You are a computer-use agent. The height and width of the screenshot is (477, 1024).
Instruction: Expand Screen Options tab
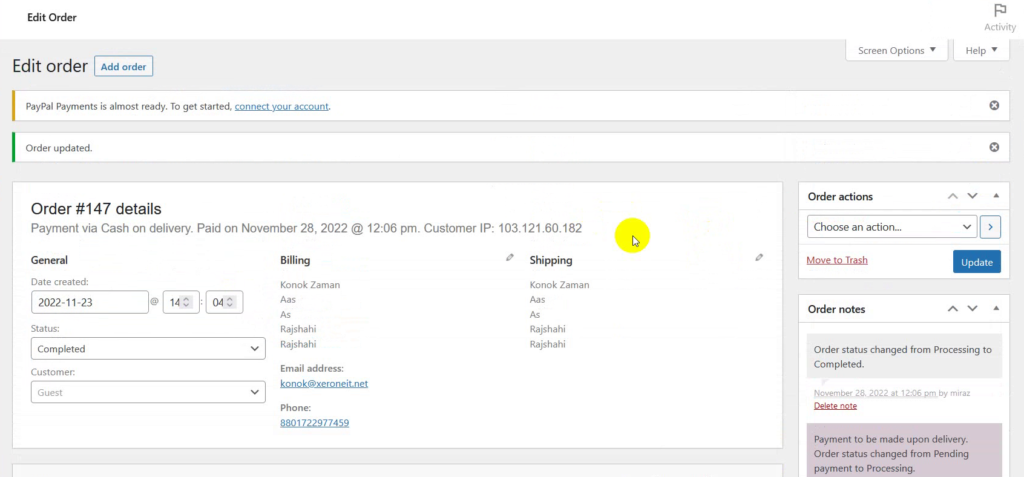click(x=897, y=50)
